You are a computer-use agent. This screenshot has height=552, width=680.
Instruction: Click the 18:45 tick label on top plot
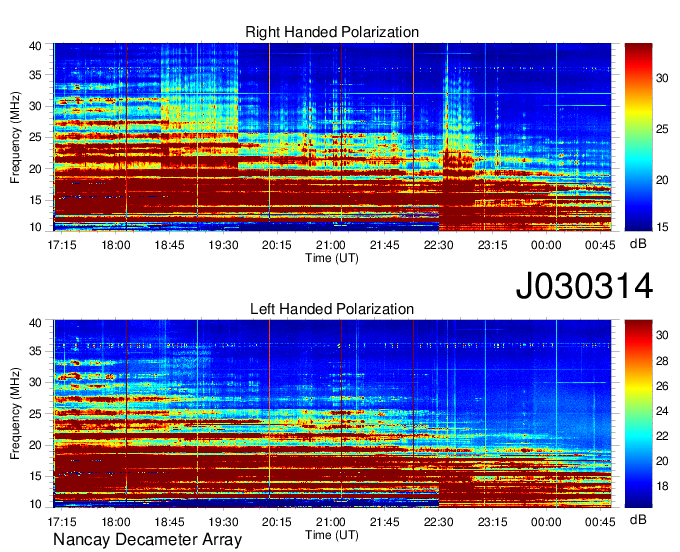pos(169,245)
